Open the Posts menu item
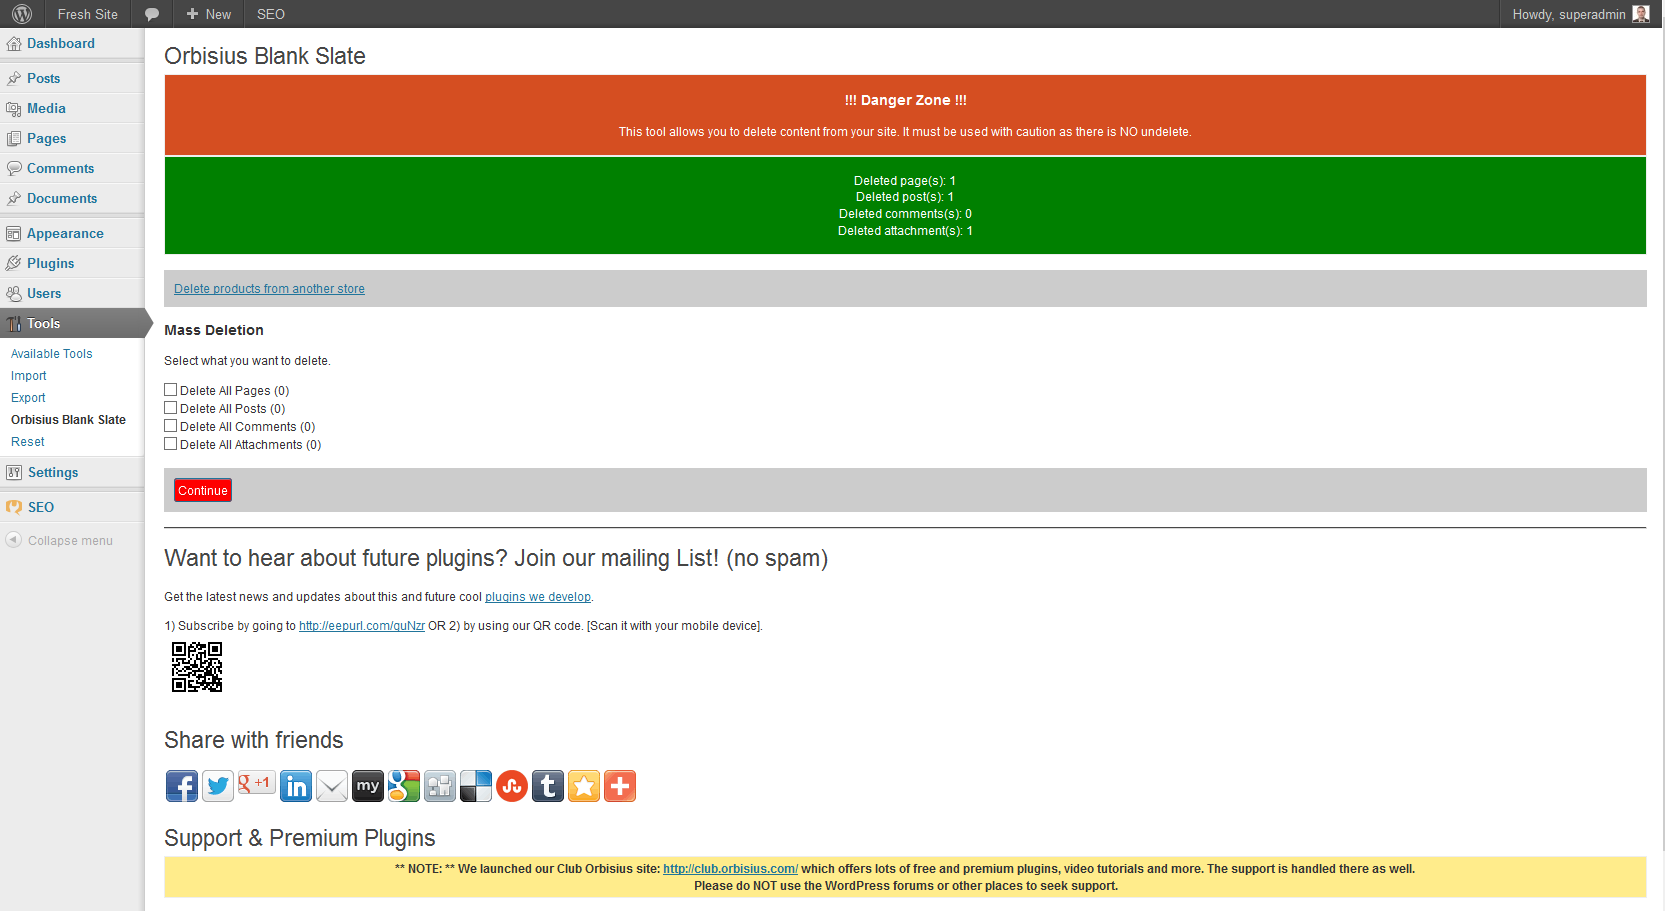 pos(44,78)
